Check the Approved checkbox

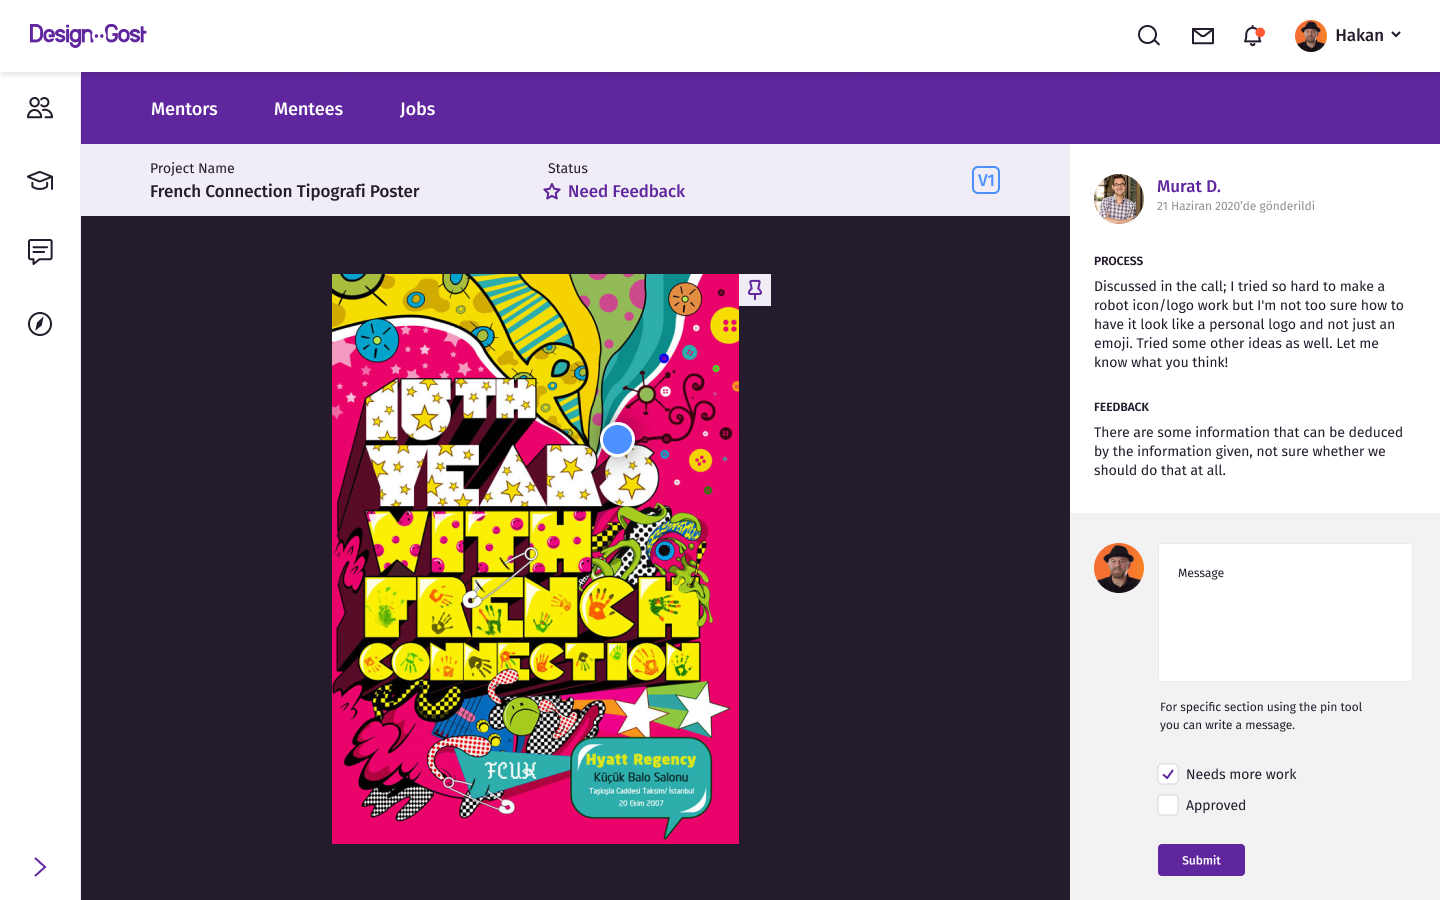point(1168,805)
